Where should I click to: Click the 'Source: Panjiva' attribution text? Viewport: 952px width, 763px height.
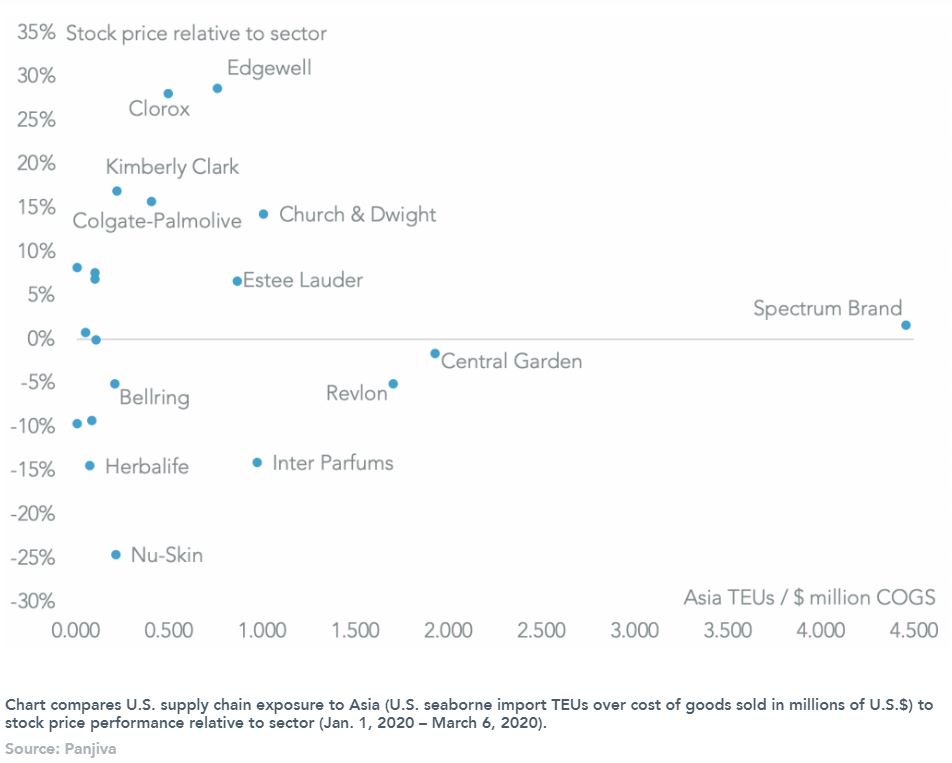tap(61, 748)
